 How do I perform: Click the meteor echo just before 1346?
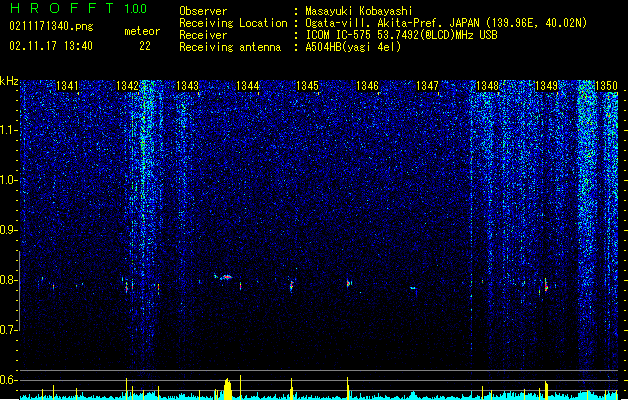pyautogui.click(x=349, y=283)
